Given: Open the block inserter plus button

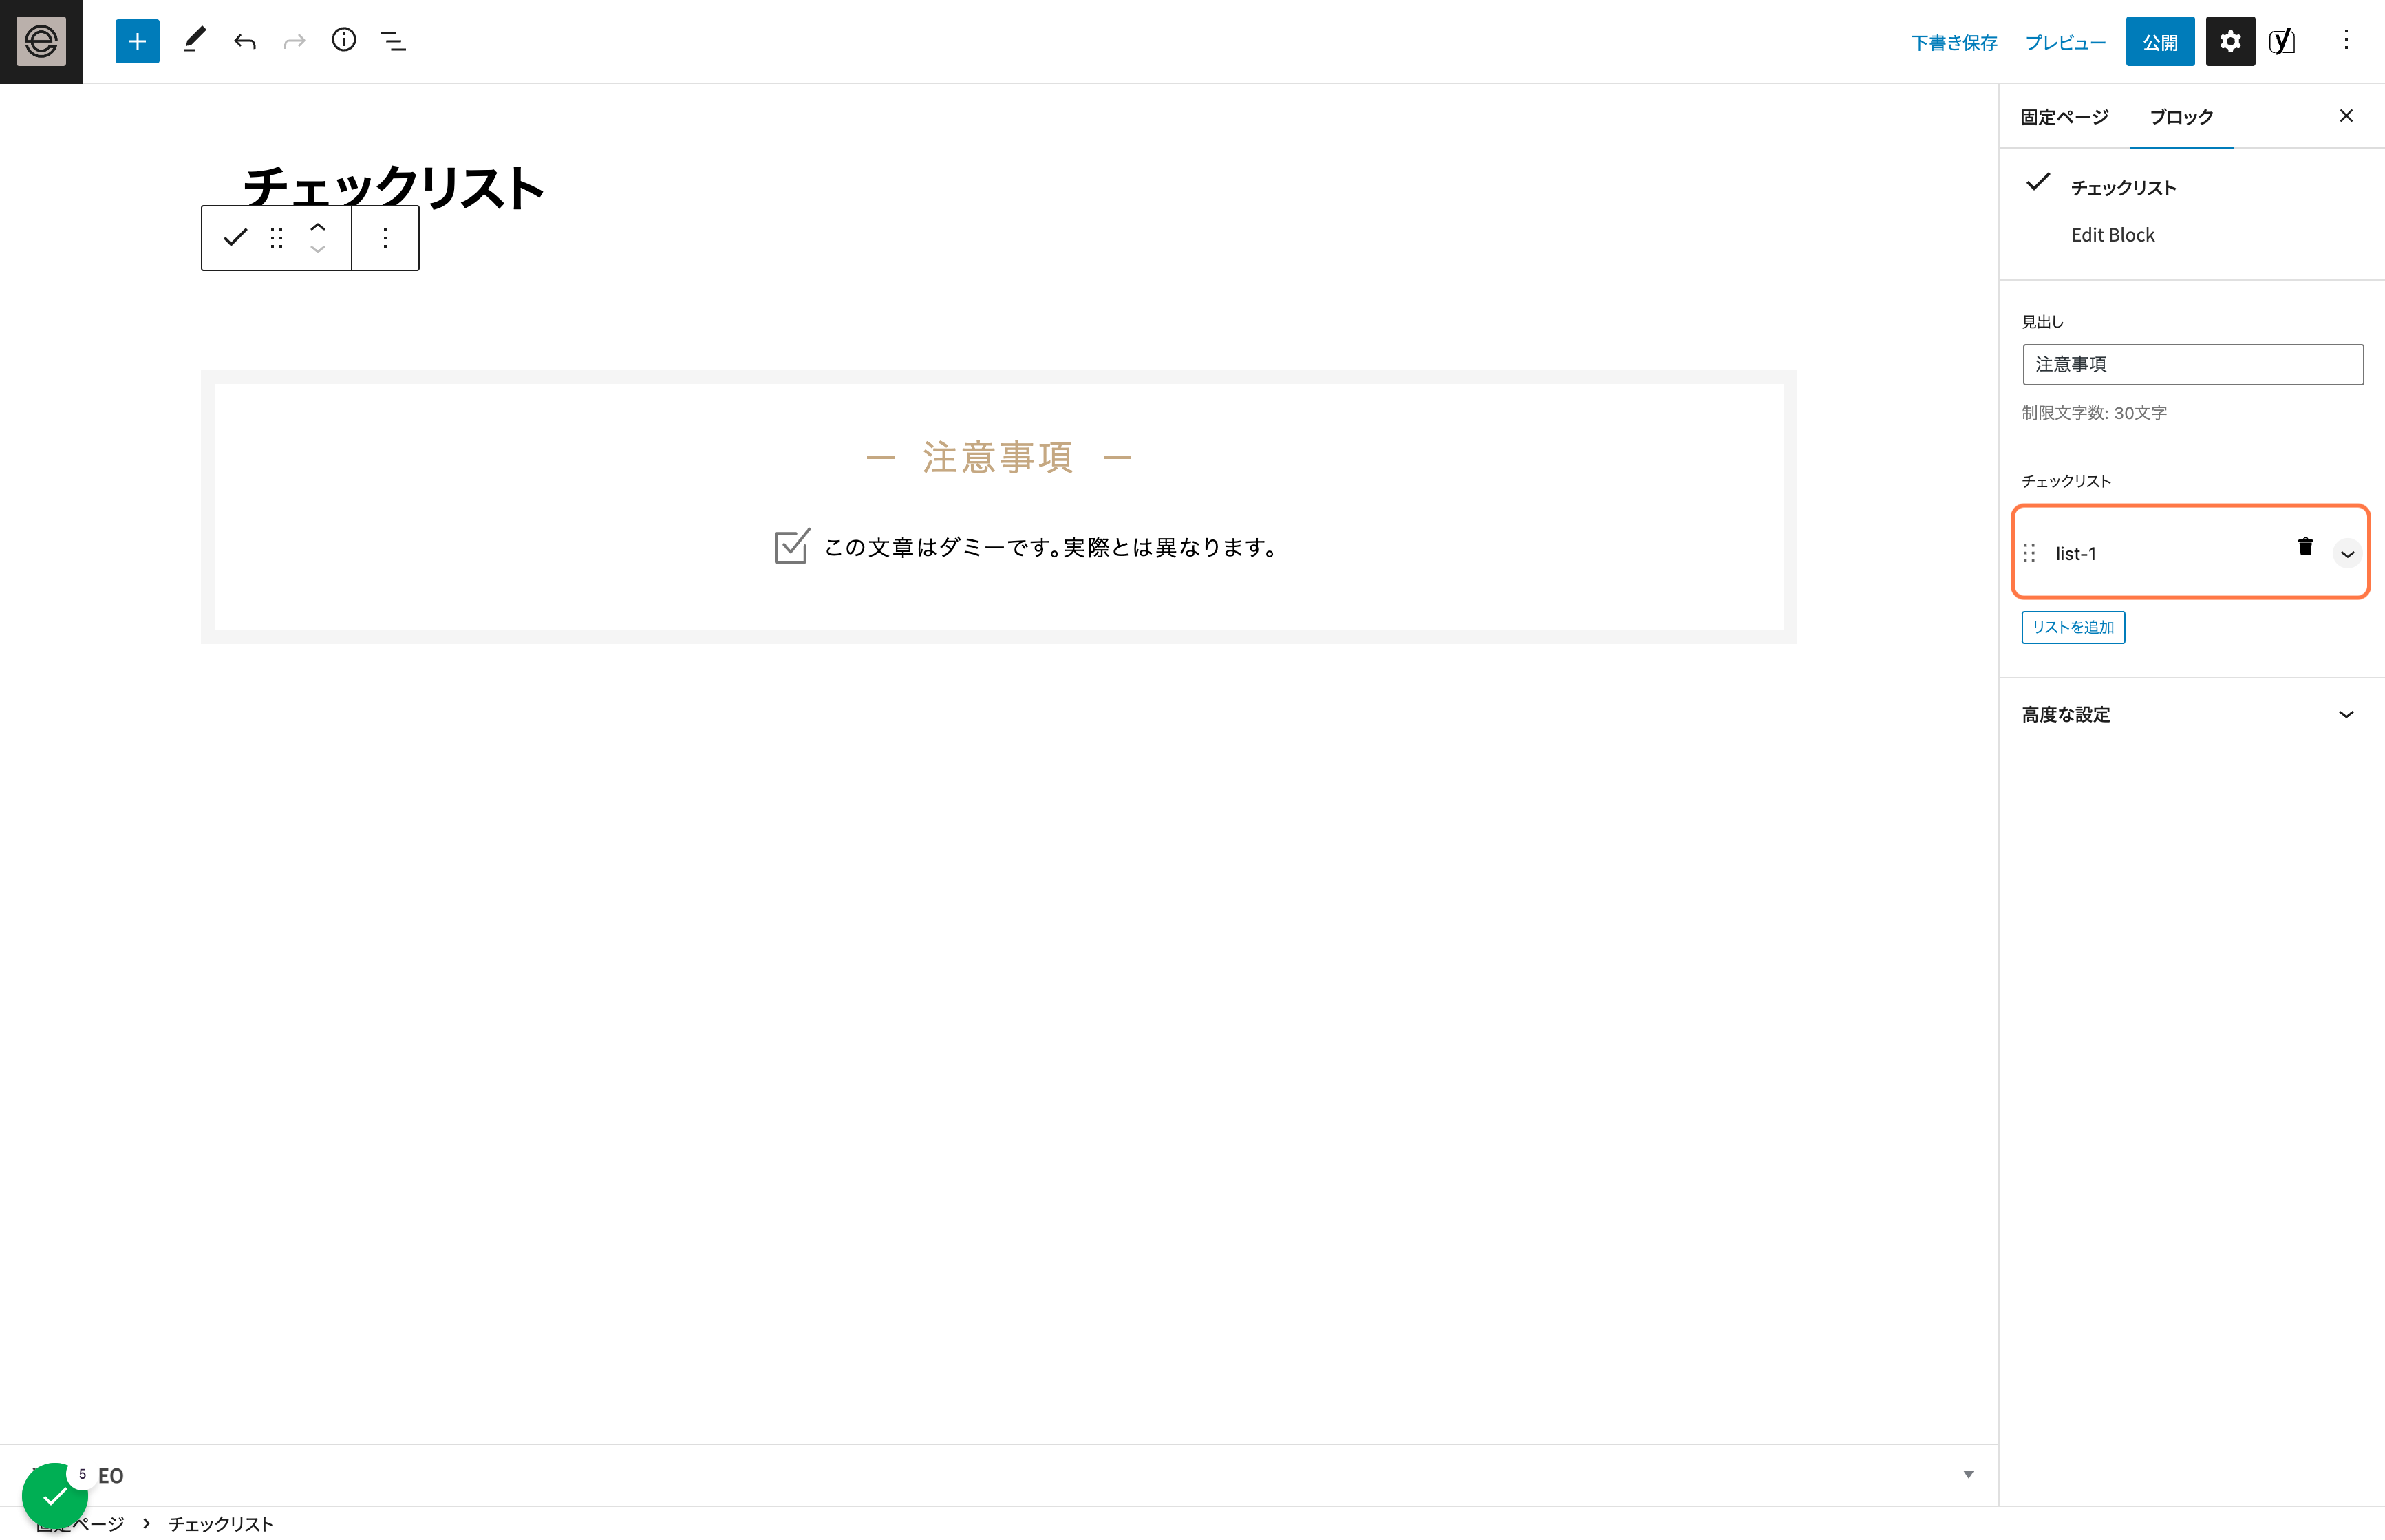Looking at the screenshot, I should [137, 41].
